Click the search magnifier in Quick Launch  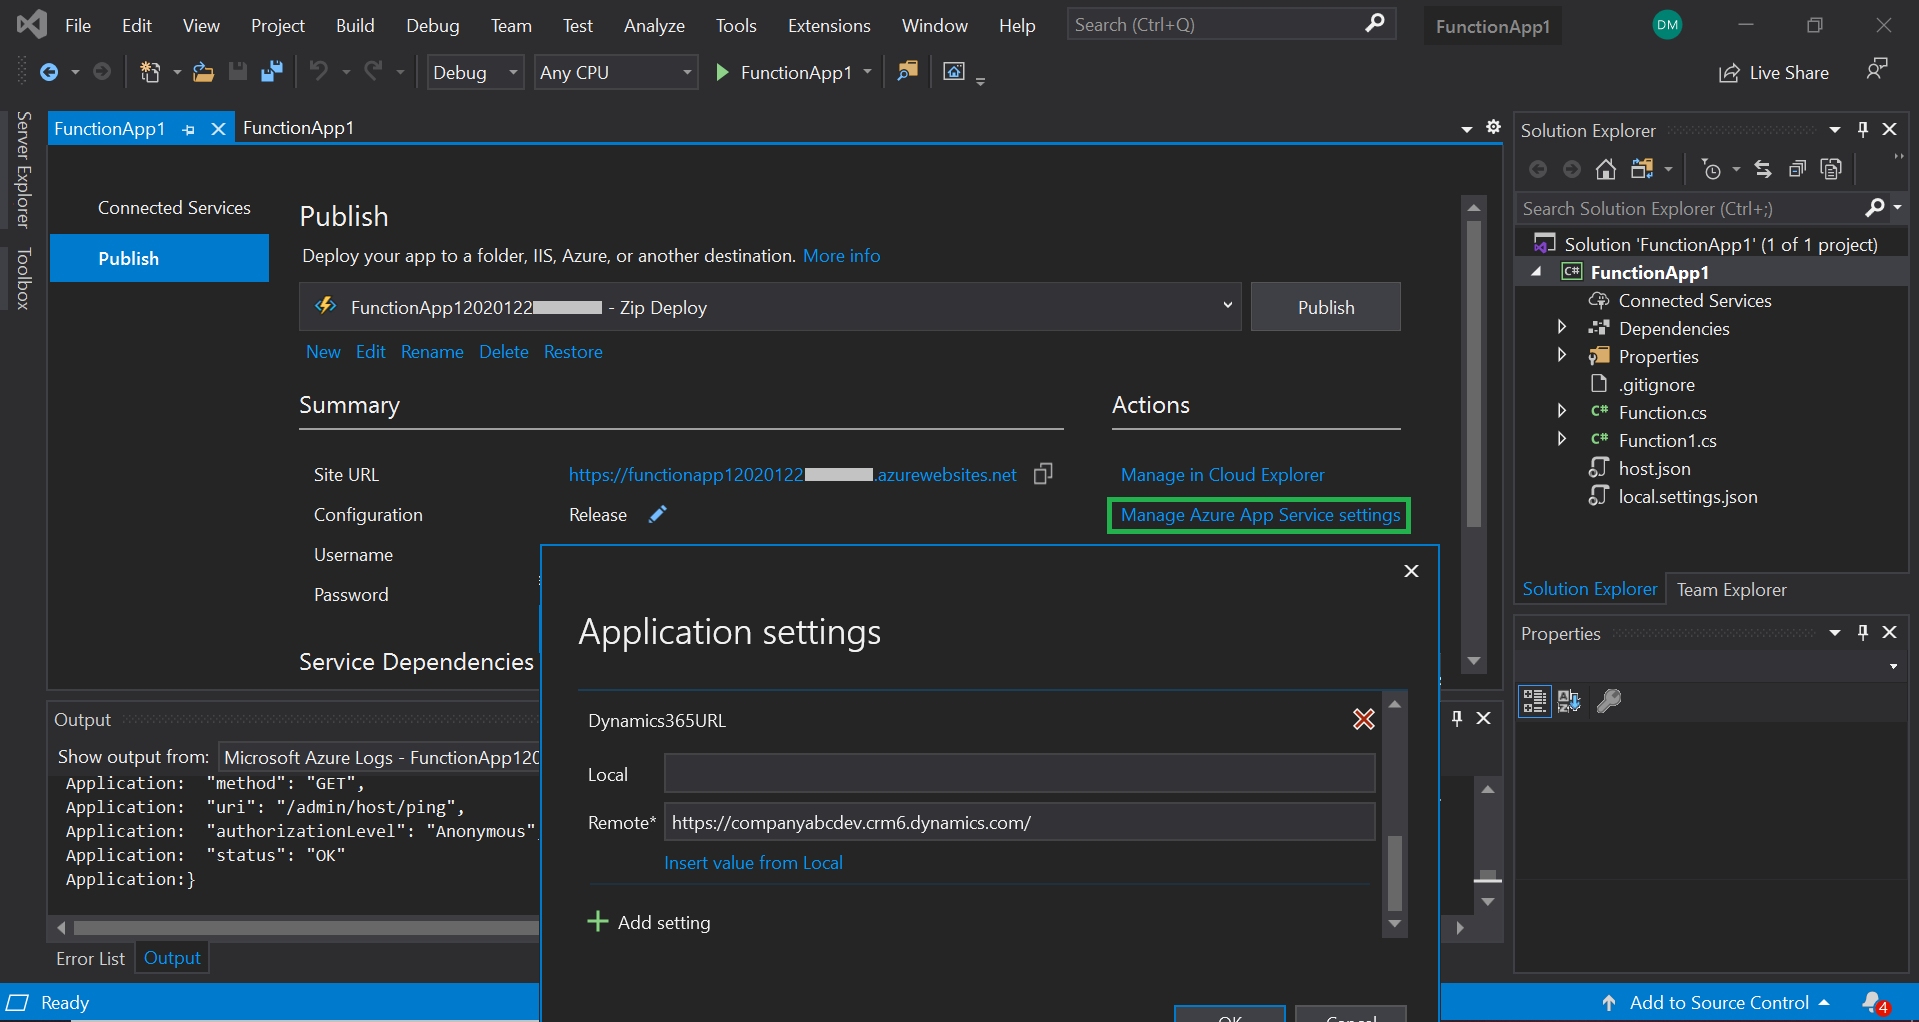[x=1375, y=23]
